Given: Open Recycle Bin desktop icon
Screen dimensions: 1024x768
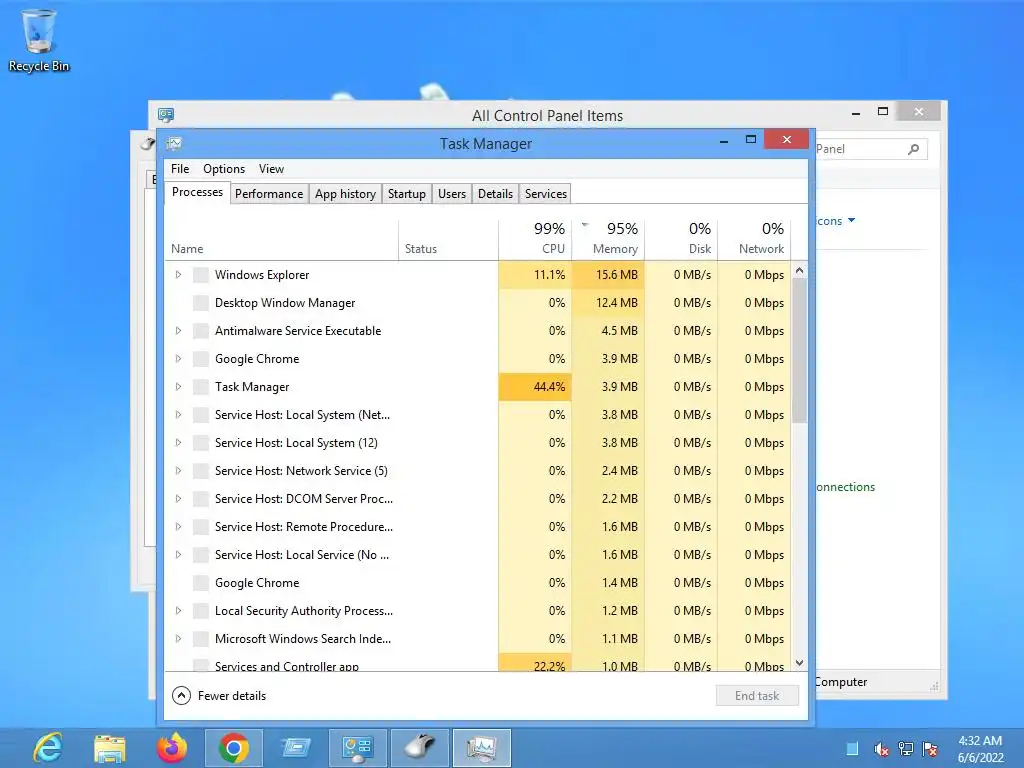Looking at the screenshot, I should pos(39,39).
